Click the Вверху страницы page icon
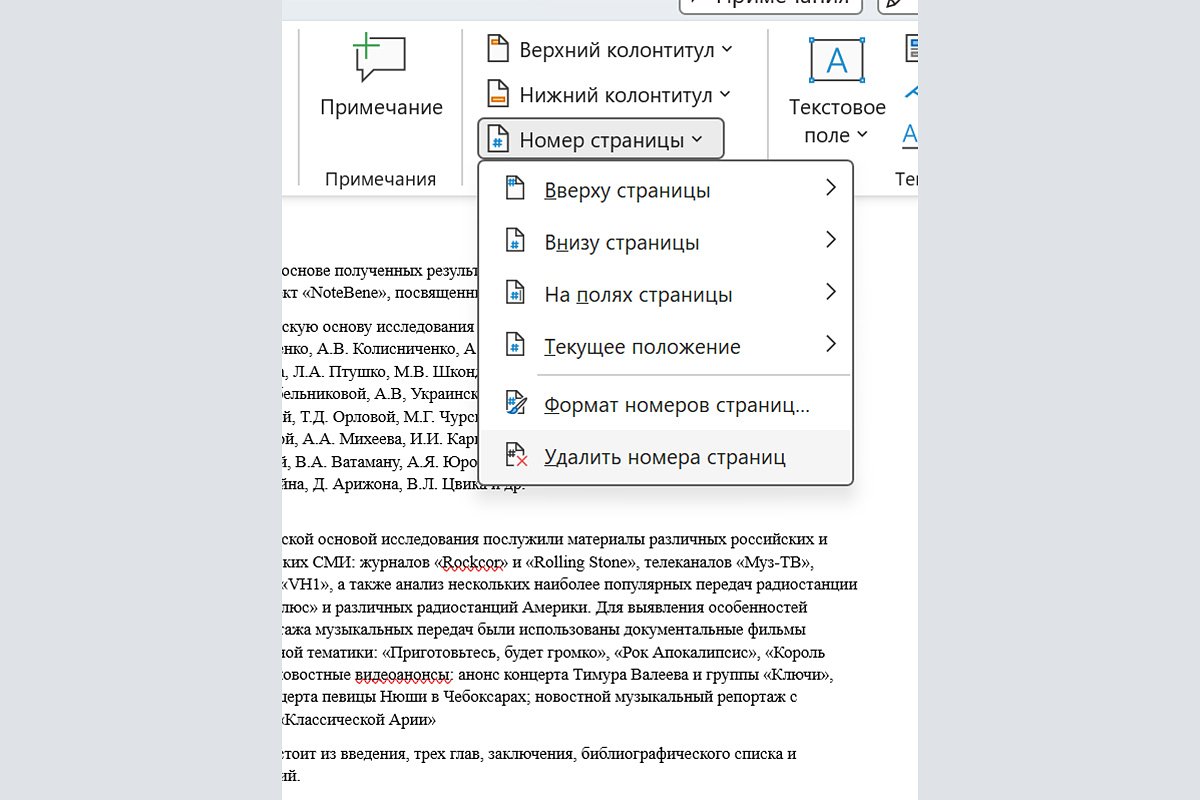The height and width of the screenshot is (800, 1200). pos(515,188)
